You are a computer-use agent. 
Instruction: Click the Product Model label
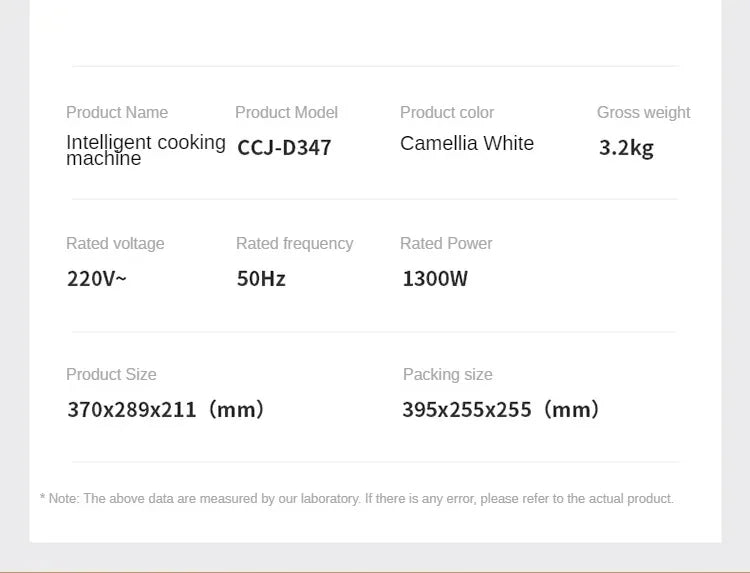286,112
